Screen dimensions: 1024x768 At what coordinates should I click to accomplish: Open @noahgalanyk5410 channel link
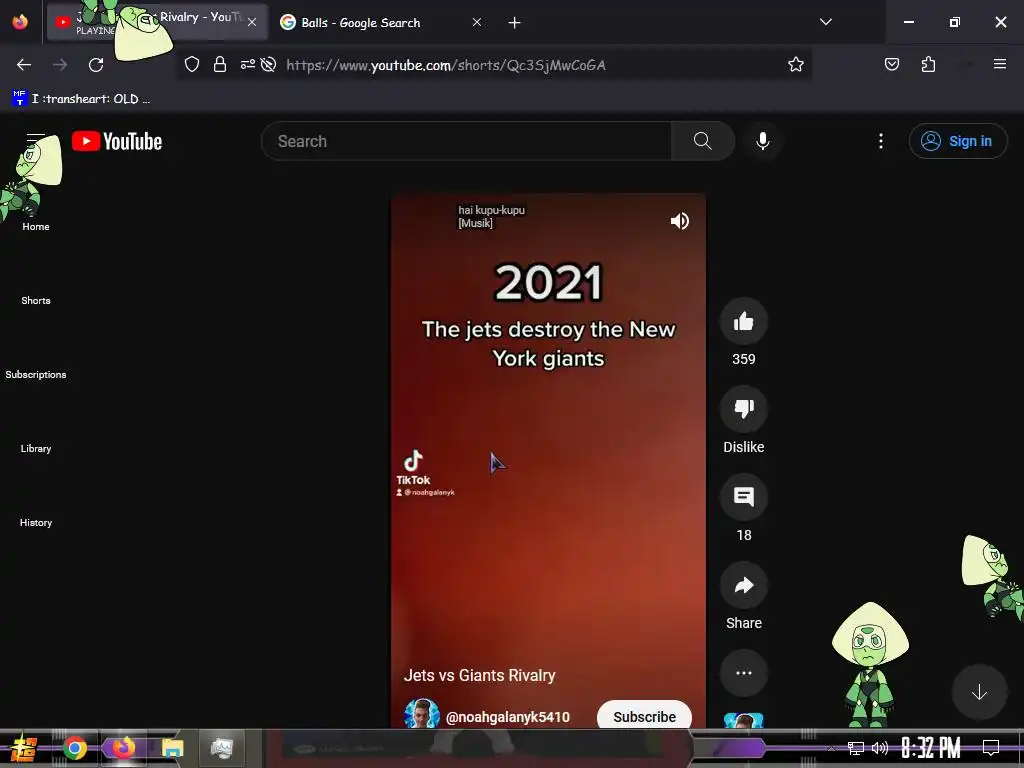[507, 717]
